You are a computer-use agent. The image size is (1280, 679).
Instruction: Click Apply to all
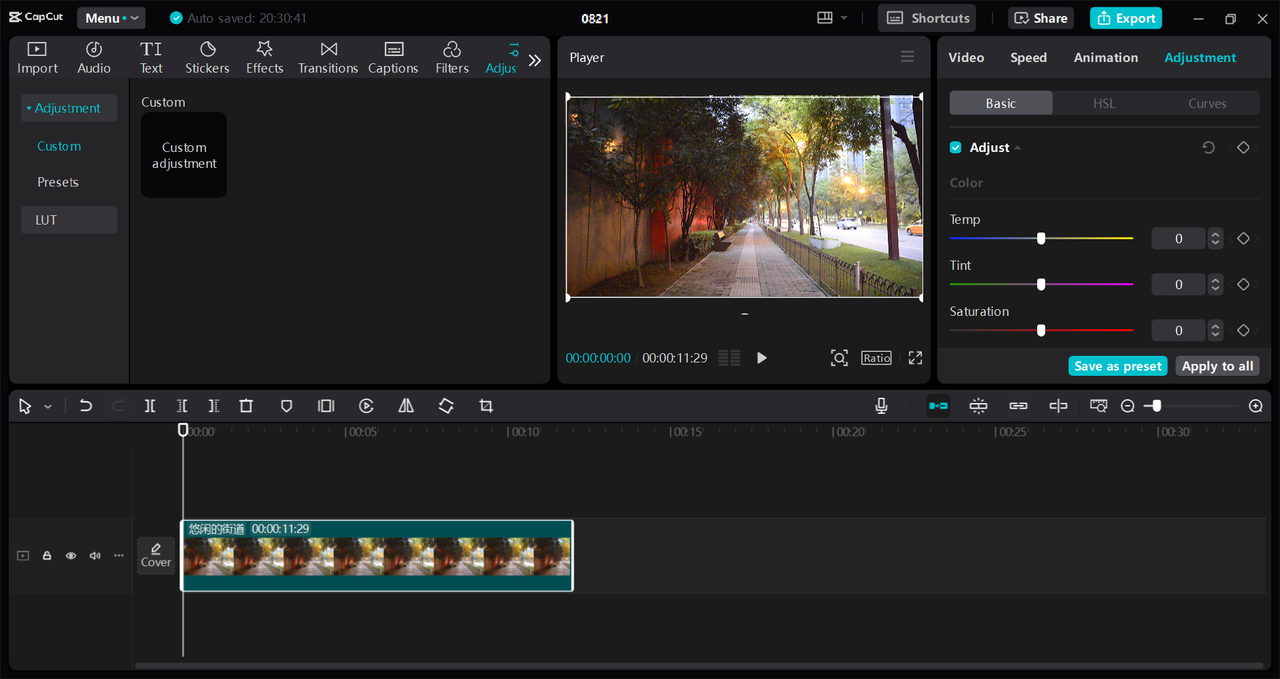tap(1217, 366)
